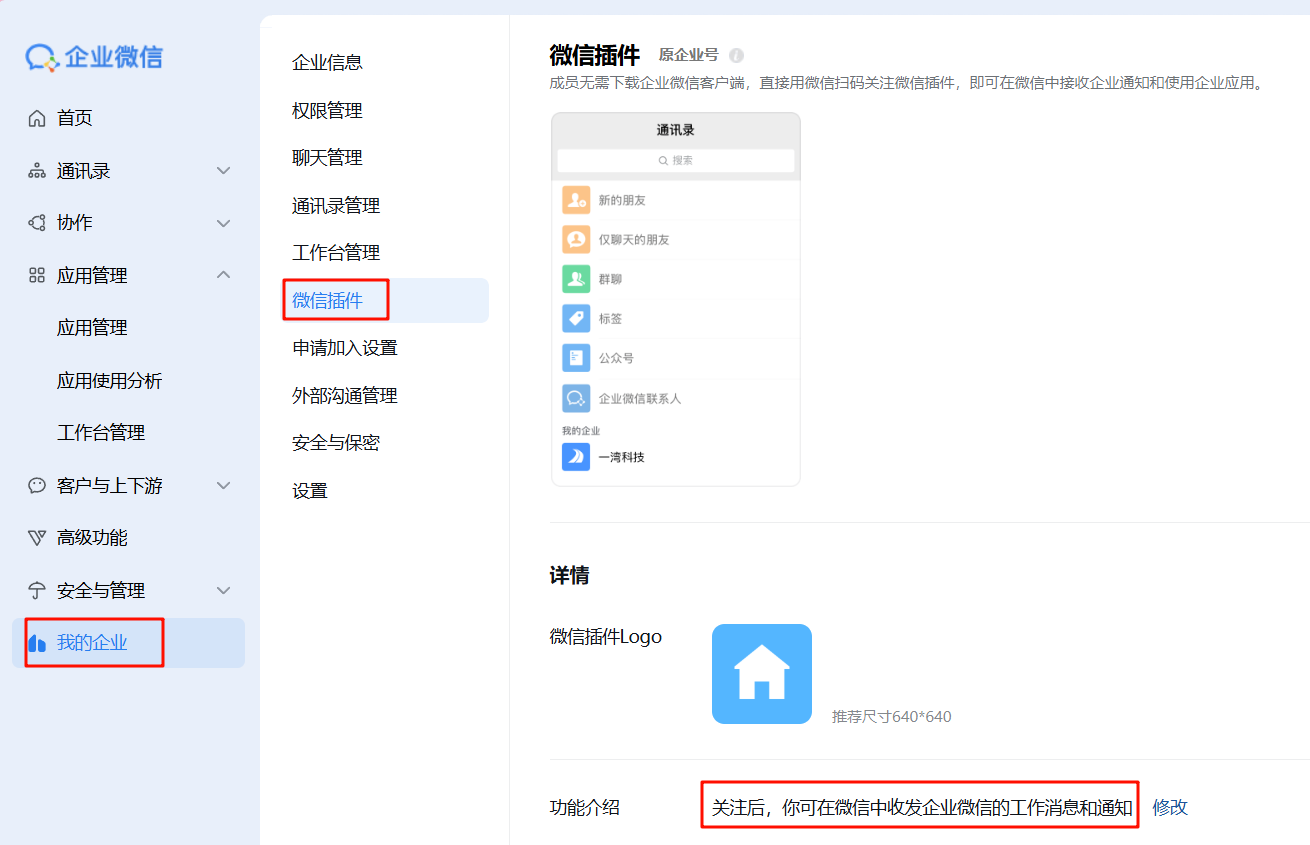Click the 详情 section heading
The width and height of the screenshot is (1310, 845).
point(569,576)
